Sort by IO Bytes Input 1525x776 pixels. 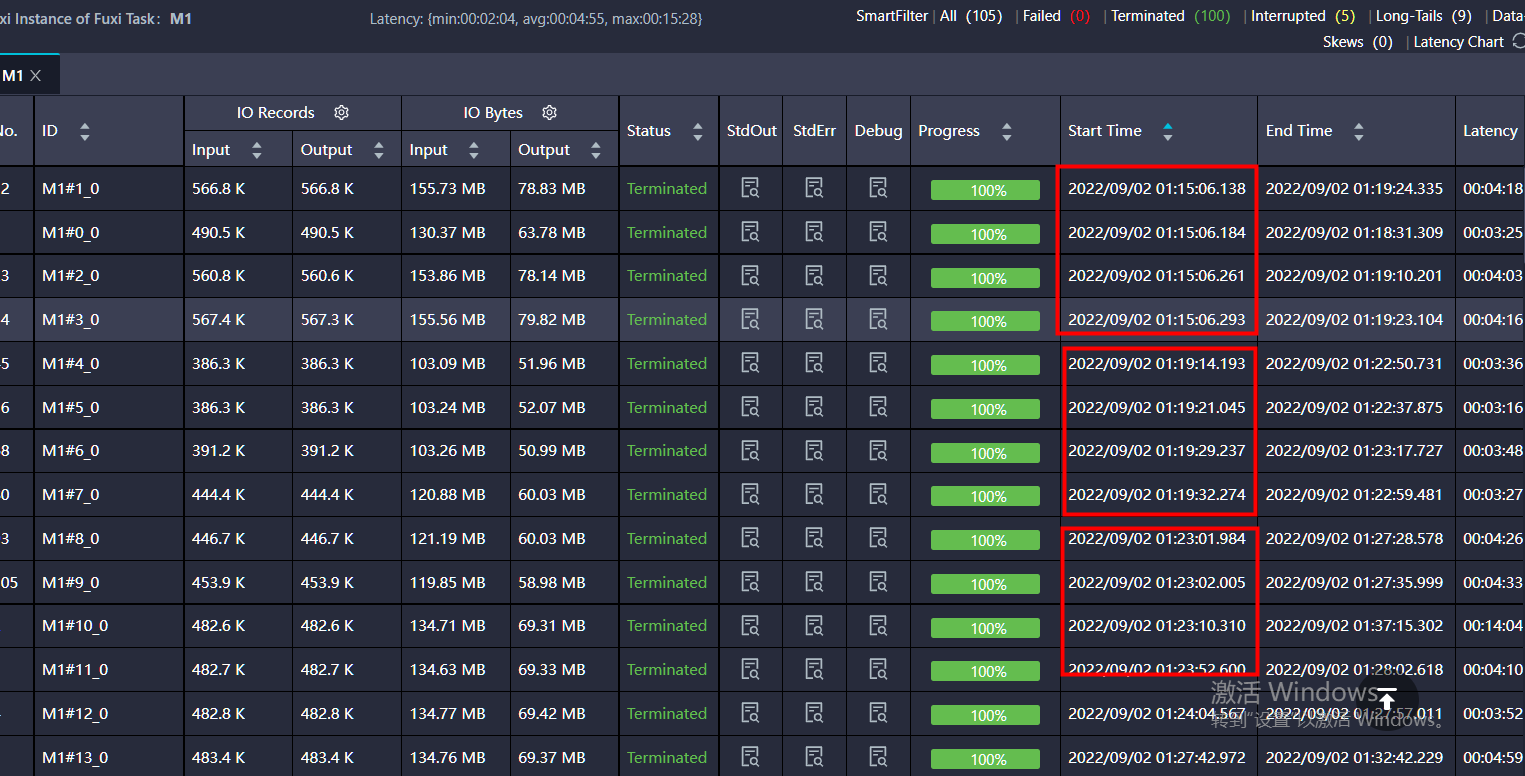click(x=474, y=150)
